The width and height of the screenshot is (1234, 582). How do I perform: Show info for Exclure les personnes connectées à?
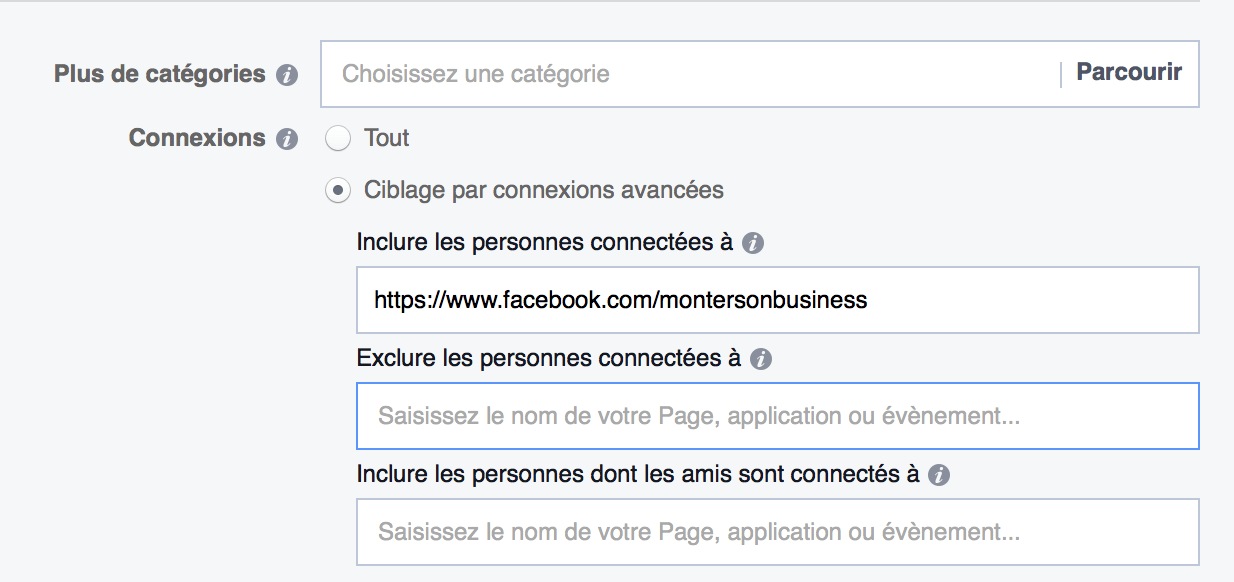pos(761,359)
